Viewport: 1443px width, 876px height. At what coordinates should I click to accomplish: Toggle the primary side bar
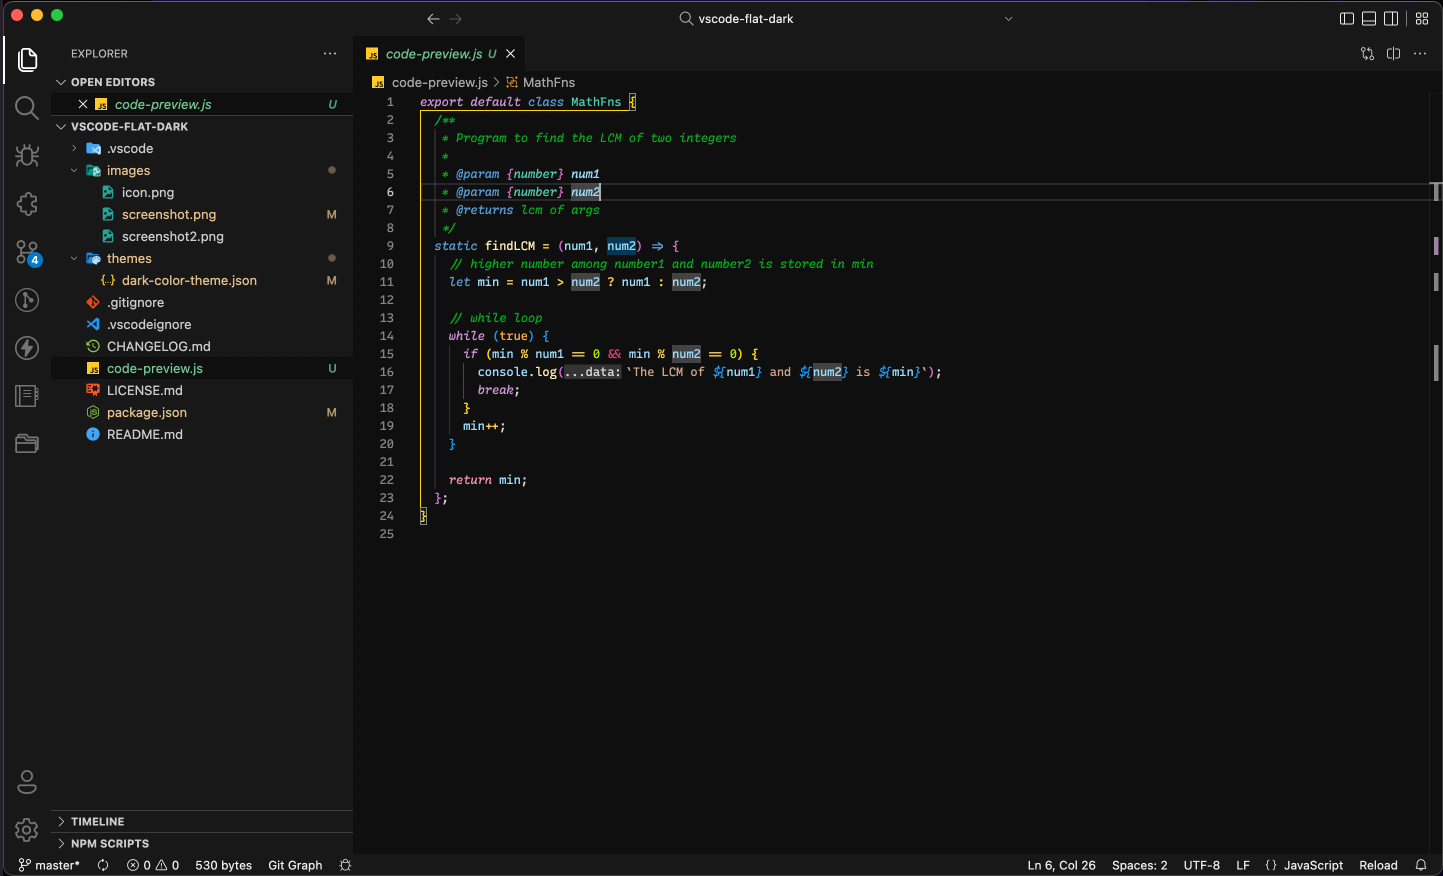[1347, 19]
